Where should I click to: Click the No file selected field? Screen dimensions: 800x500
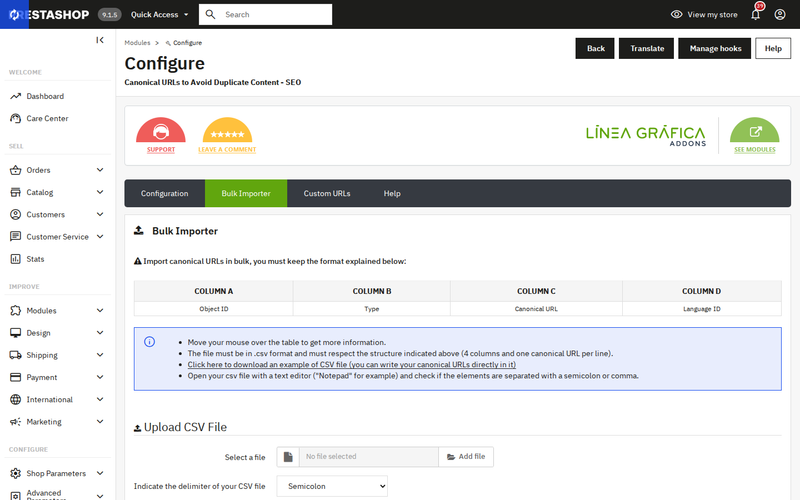369,457
